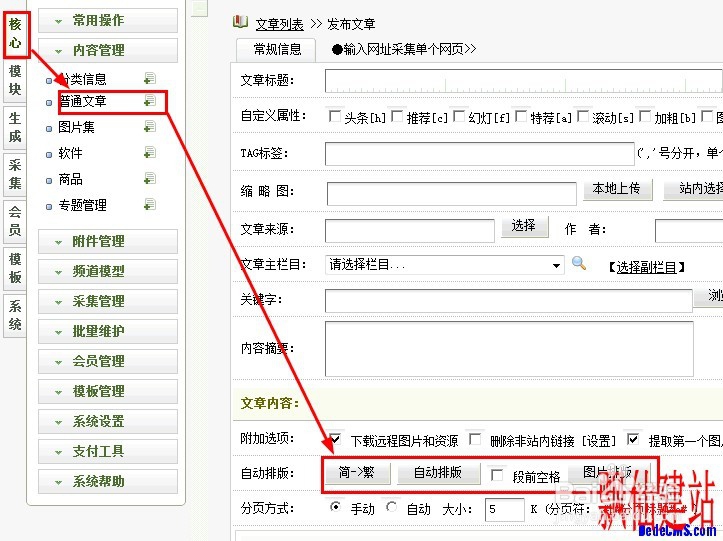Click the 大小 page size field

(504, 510)
